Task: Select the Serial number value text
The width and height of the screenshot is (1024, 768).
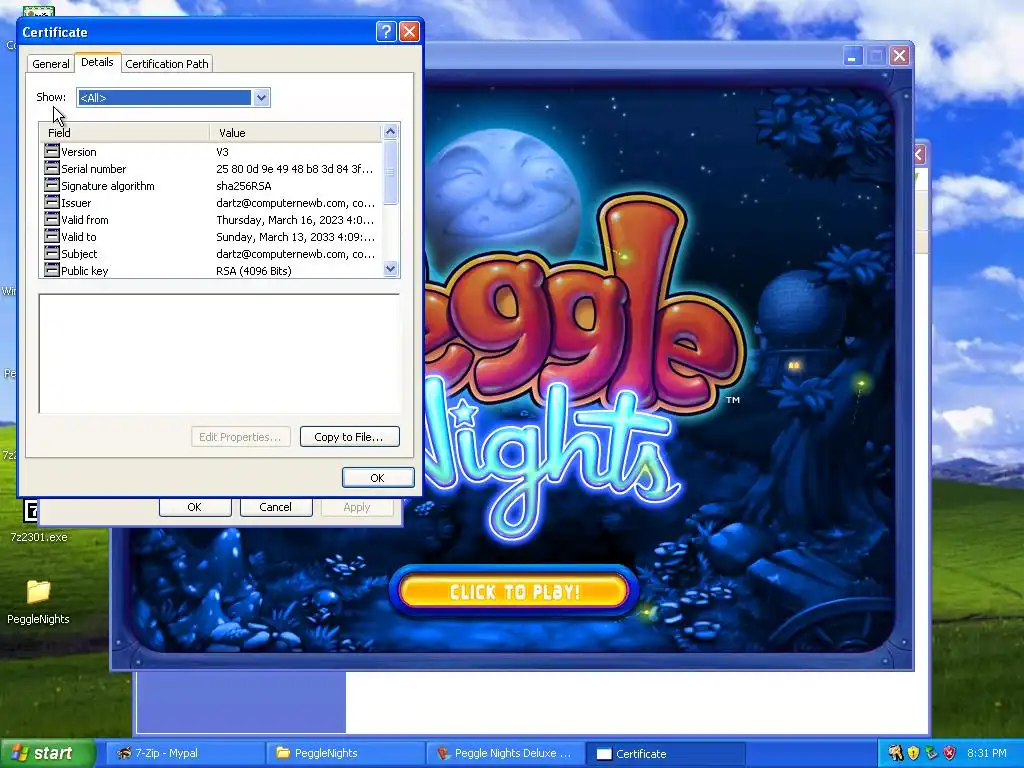Action: click(x=295, y=169)
